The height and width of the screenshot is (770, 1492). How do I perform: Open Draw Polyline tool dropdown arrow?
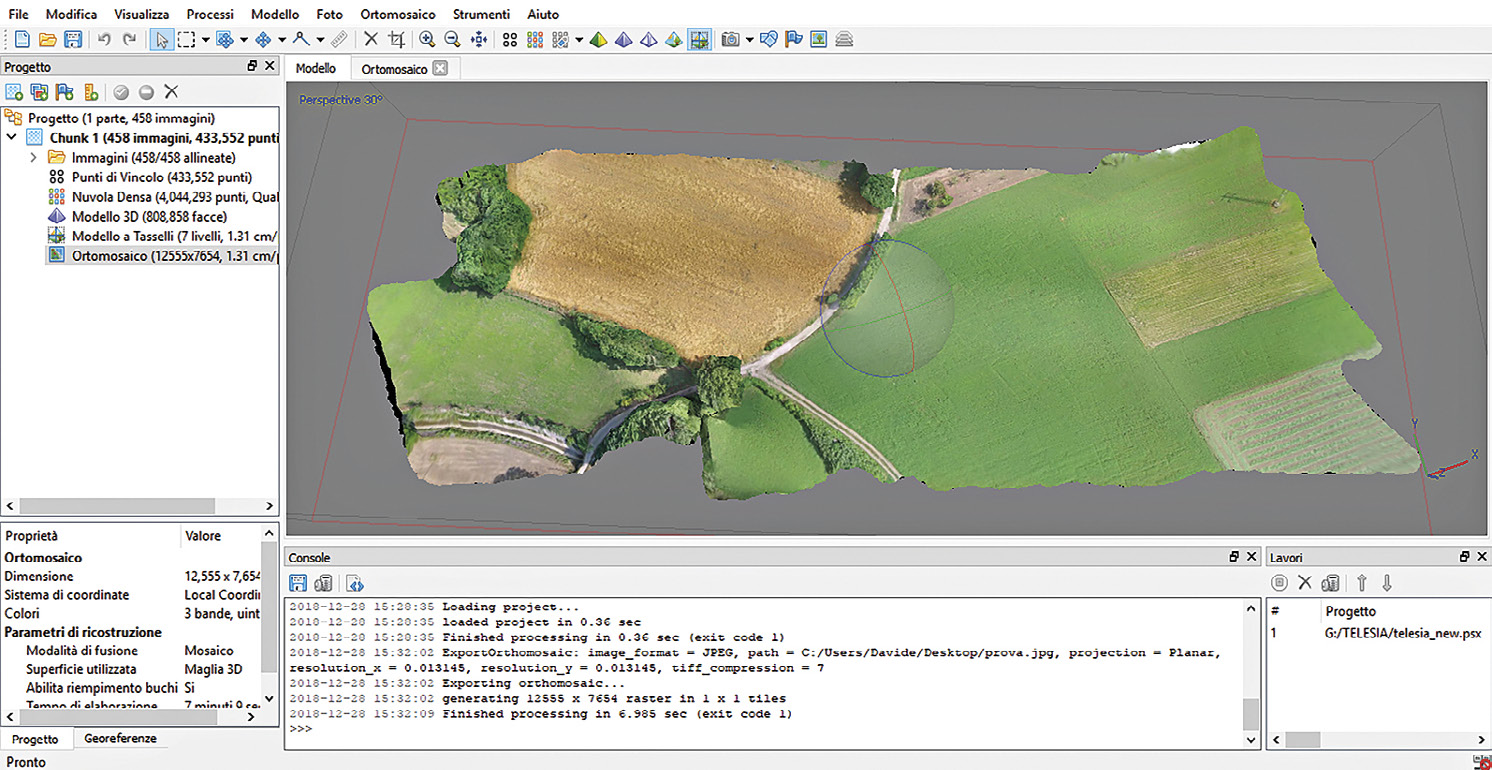[320, 40]
